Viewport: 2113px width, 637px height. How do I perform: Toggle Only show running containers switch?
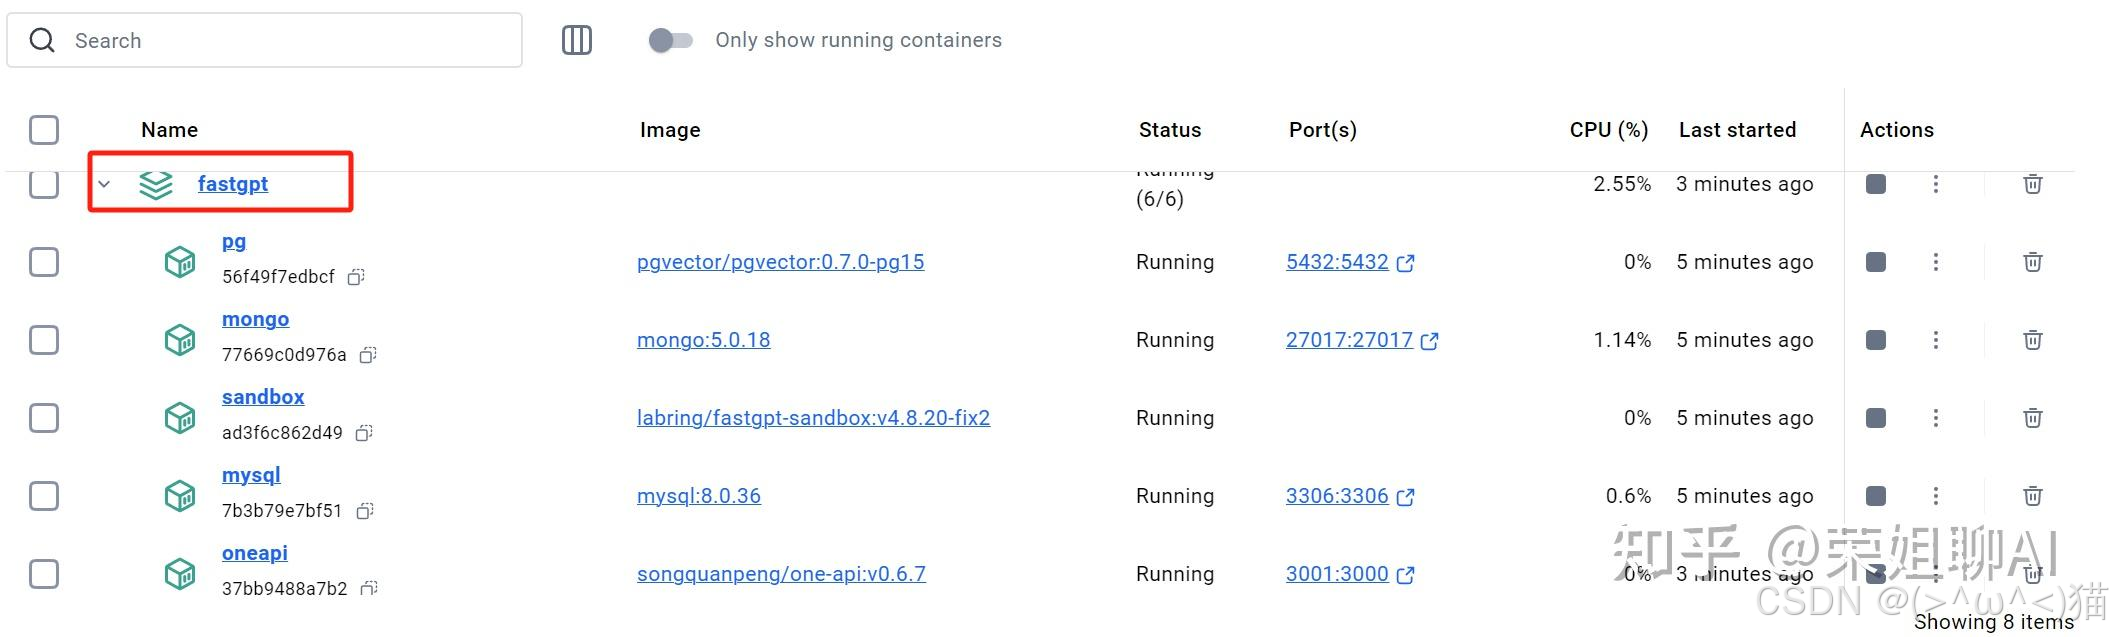[x=670, y=40]
